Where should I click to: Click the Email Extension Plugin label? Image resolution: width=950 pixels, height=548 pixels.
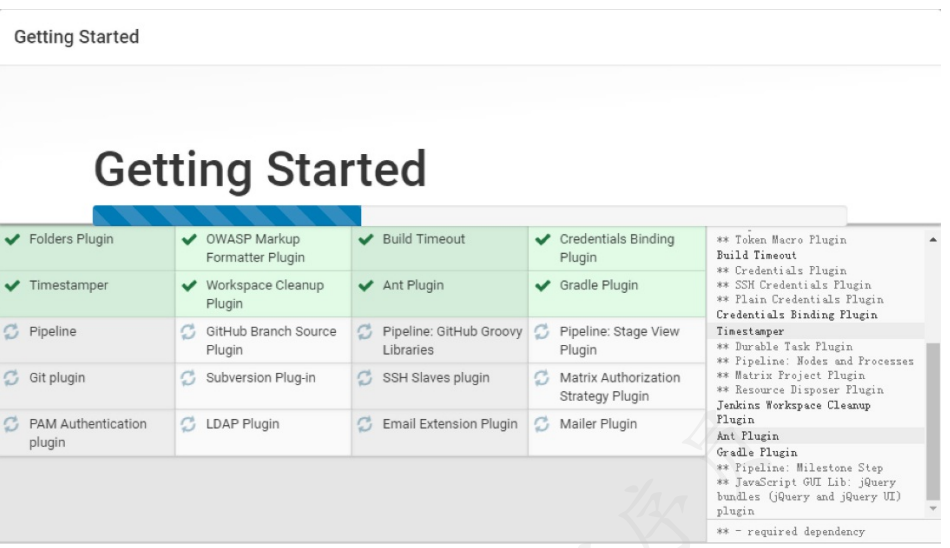click(450, 424)
